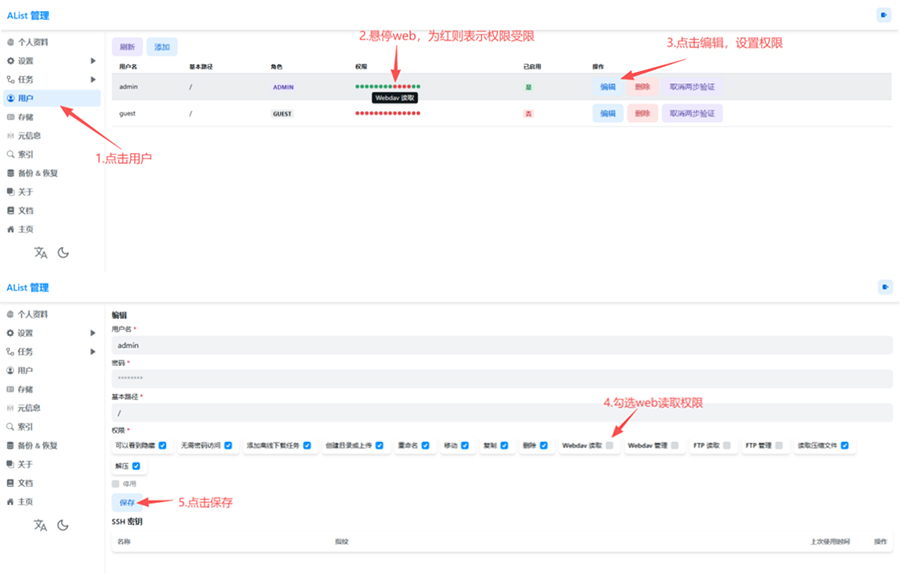Click the 基本路径 input field
The image size is (900, 574).
point(500,412)
